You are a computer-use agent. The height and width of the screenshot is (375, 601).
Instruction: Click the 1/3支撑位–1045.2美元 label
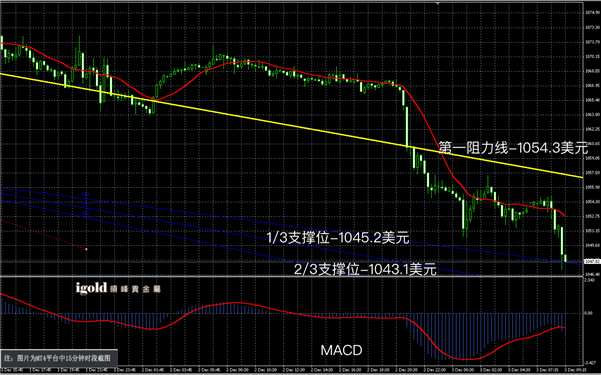(x=338, y=238)
